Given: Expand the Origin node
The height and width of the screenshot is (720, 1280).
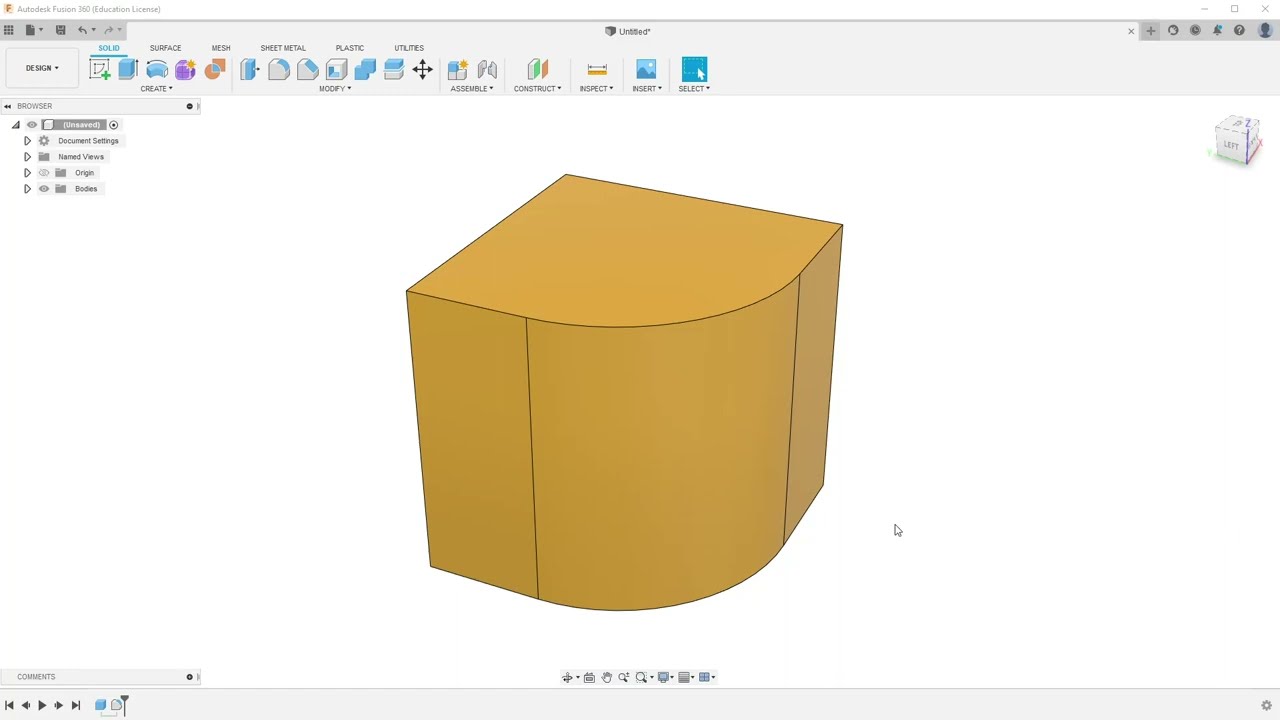Looking at the screenshot, I should pos(27,173).
